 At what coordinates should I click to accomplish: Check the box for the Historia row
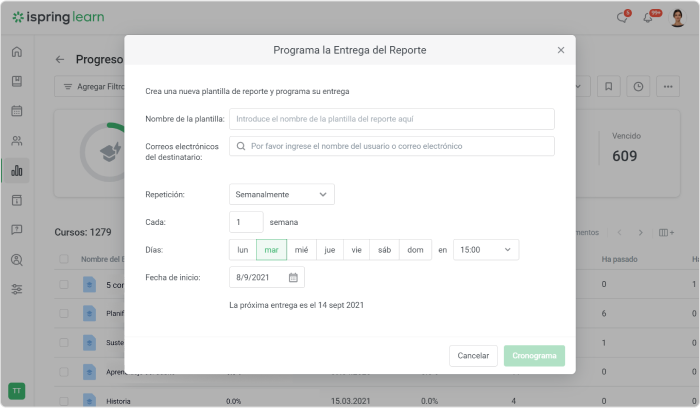pos(64,401)
